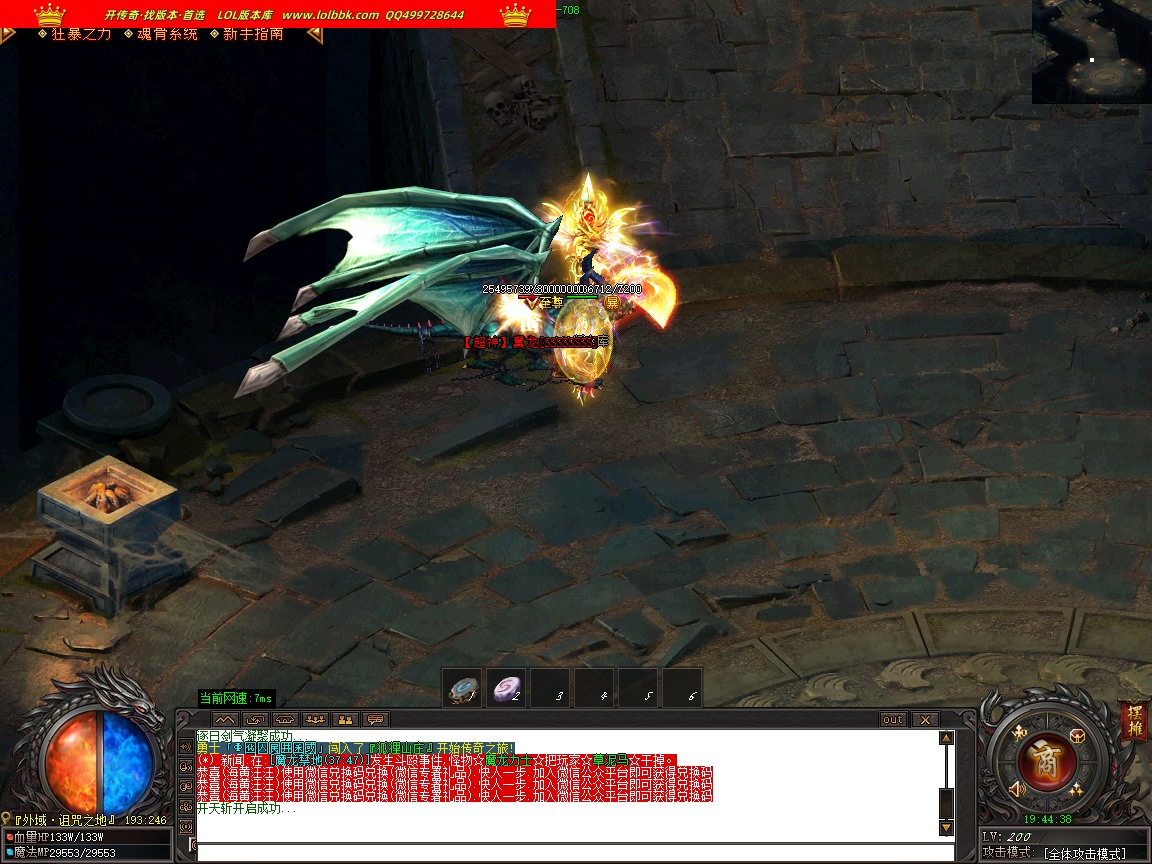Click the mountain-shaped chat toolbar icon

tap(225, 719)
